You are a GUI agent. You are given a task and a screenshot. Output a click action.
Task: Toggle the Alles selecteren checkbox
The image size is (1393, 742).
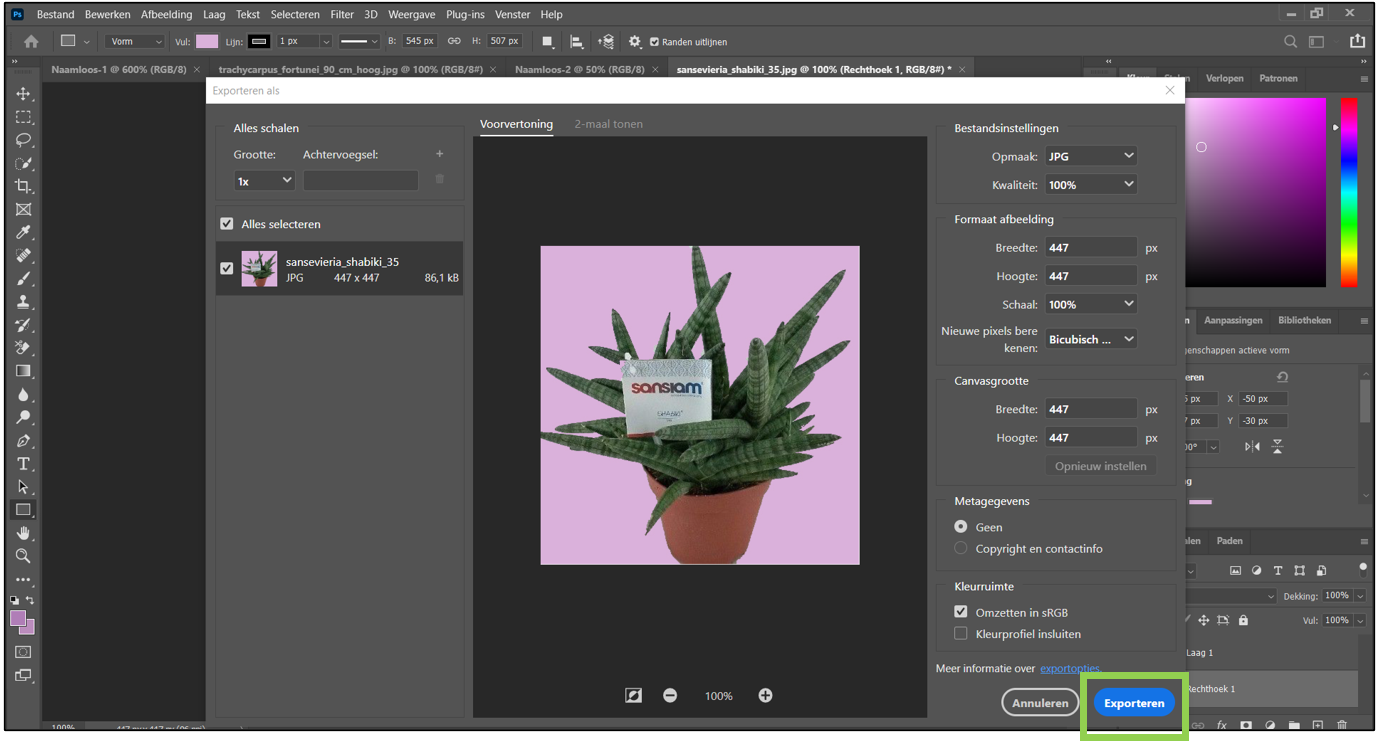[x=227, y=224]
